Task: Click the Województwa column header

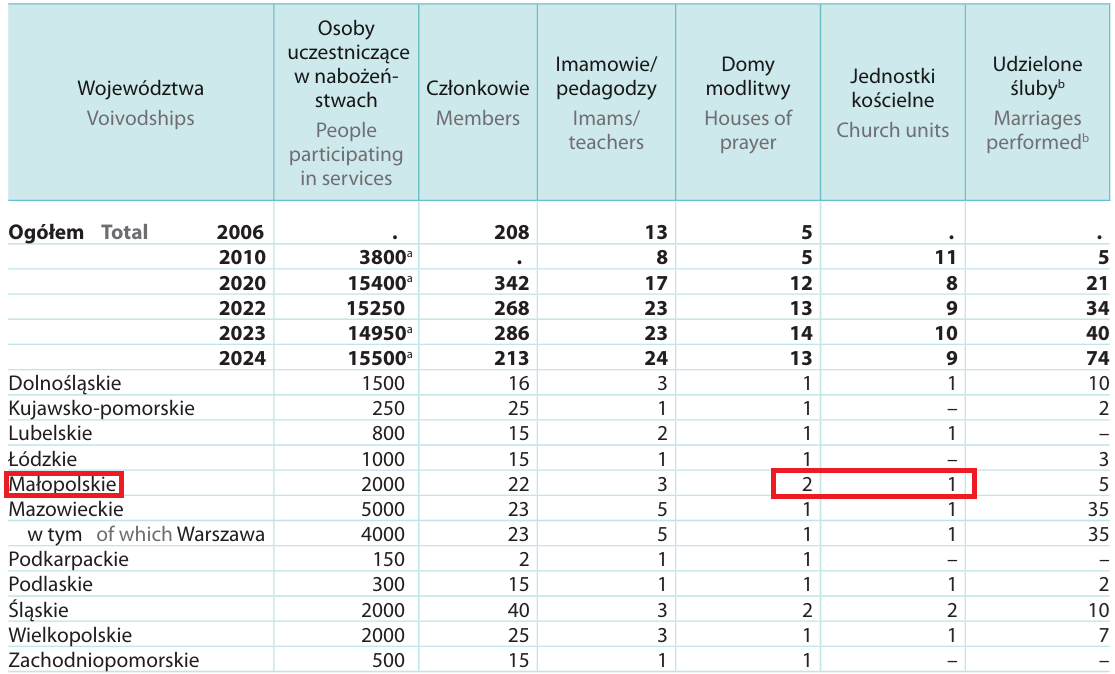Action: pos(141,102)
